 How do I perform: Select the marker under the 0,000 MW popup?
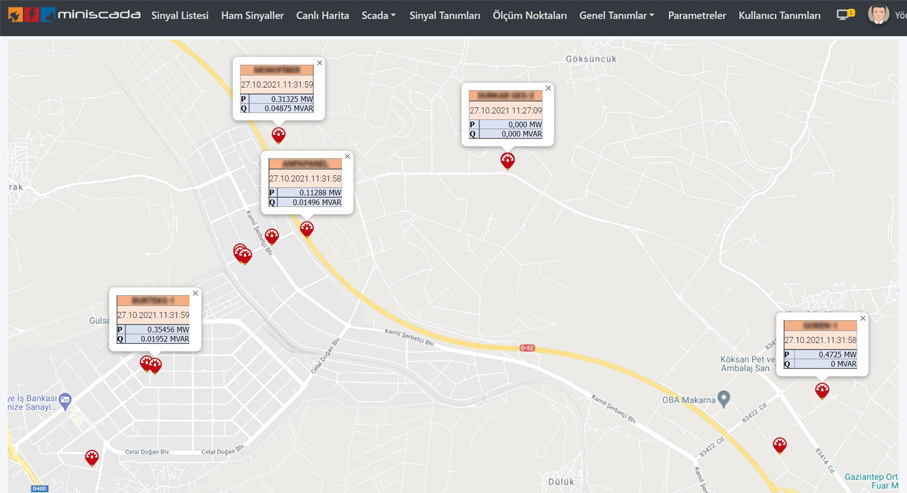click(508, 160)
